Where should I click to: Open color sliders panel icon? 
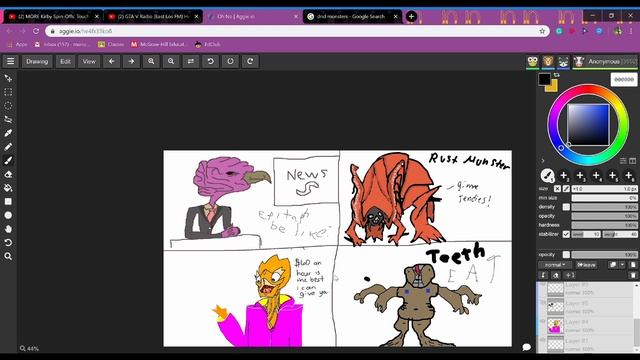pyautogui.click(x=623, y=161)
